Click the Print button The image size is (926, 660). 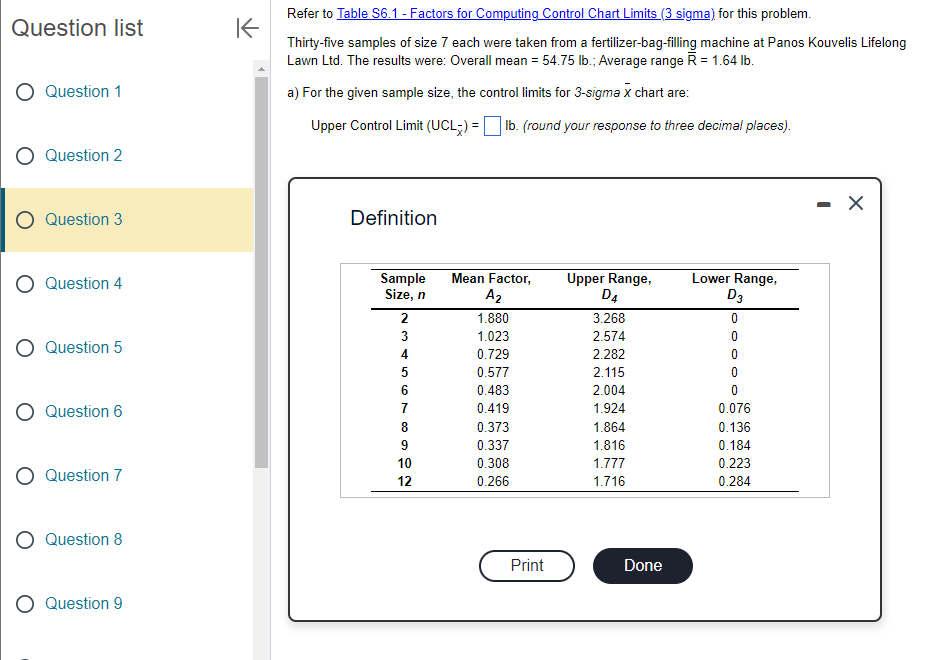[x=526, y=566]
